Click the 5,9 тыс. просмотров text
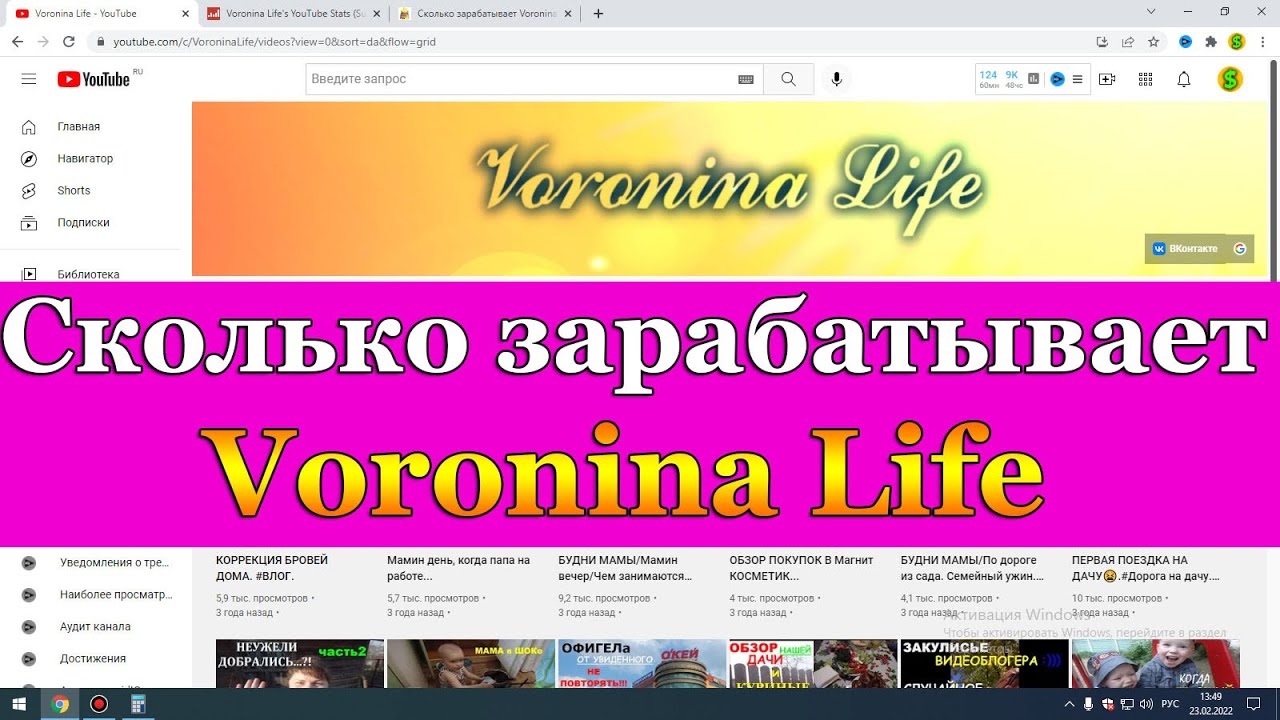 (262, 598)
